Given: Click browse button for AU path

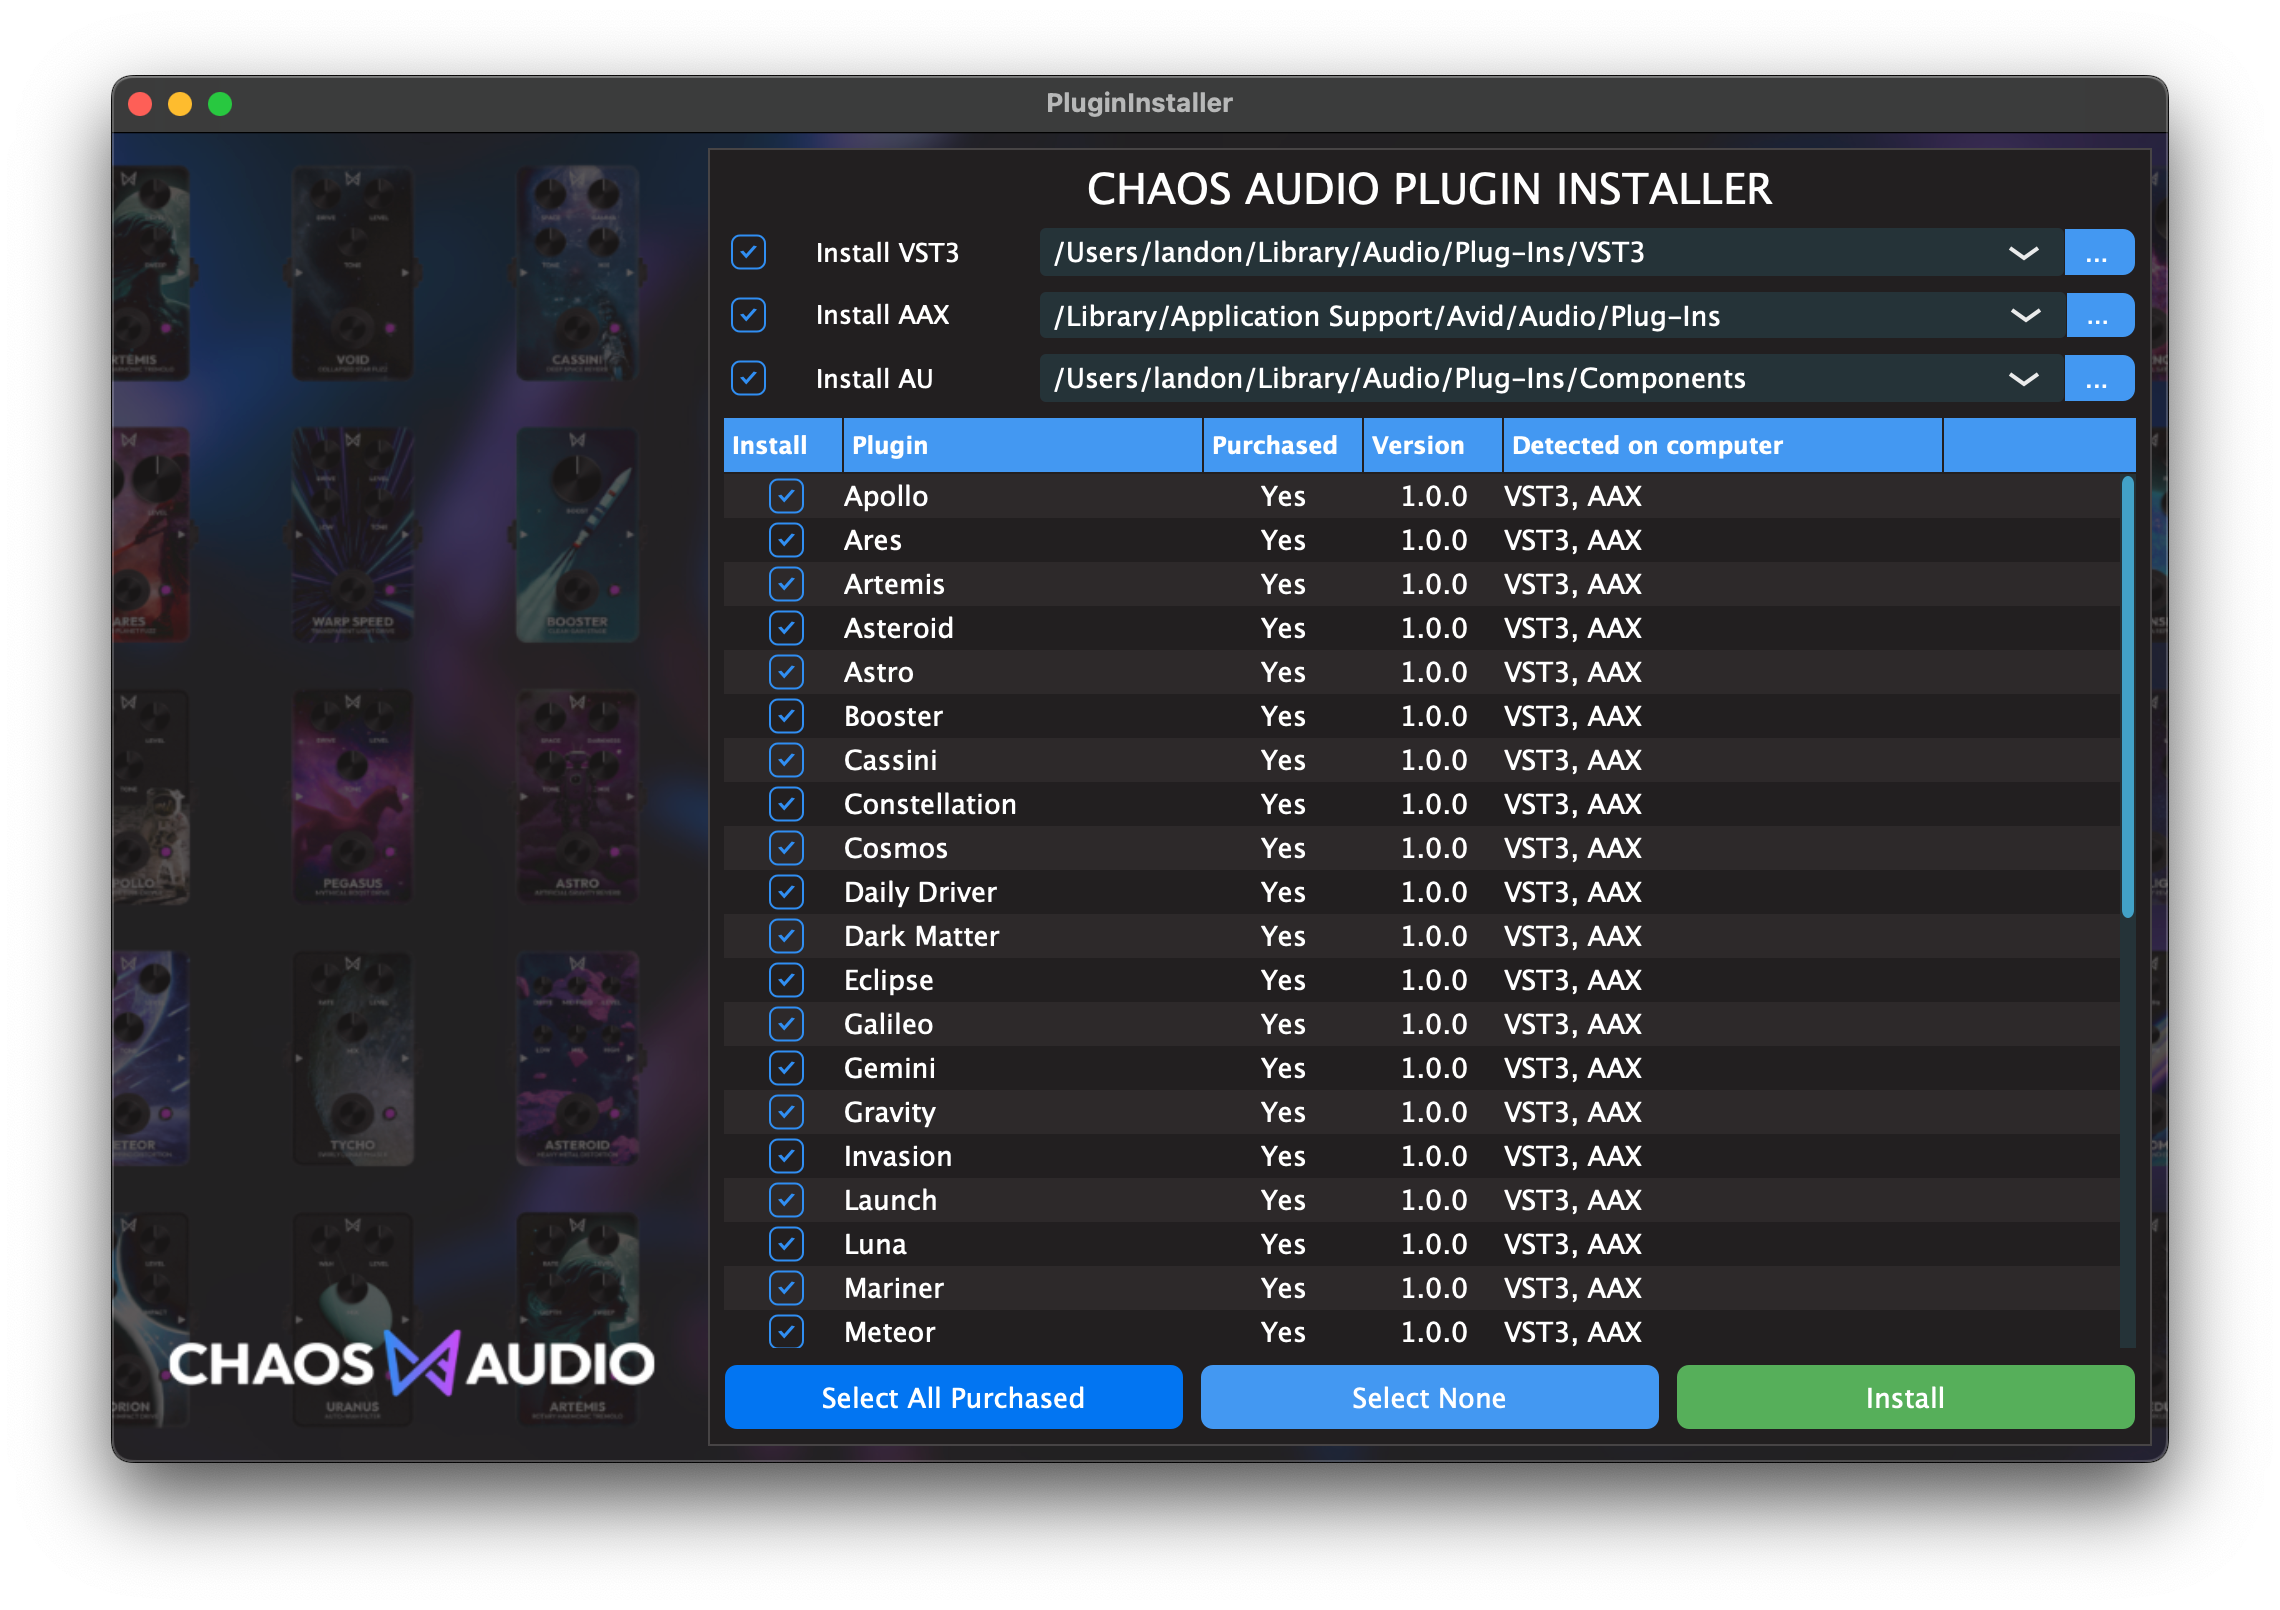Looking at the screenshot, I should click(x=2098, y=379).
